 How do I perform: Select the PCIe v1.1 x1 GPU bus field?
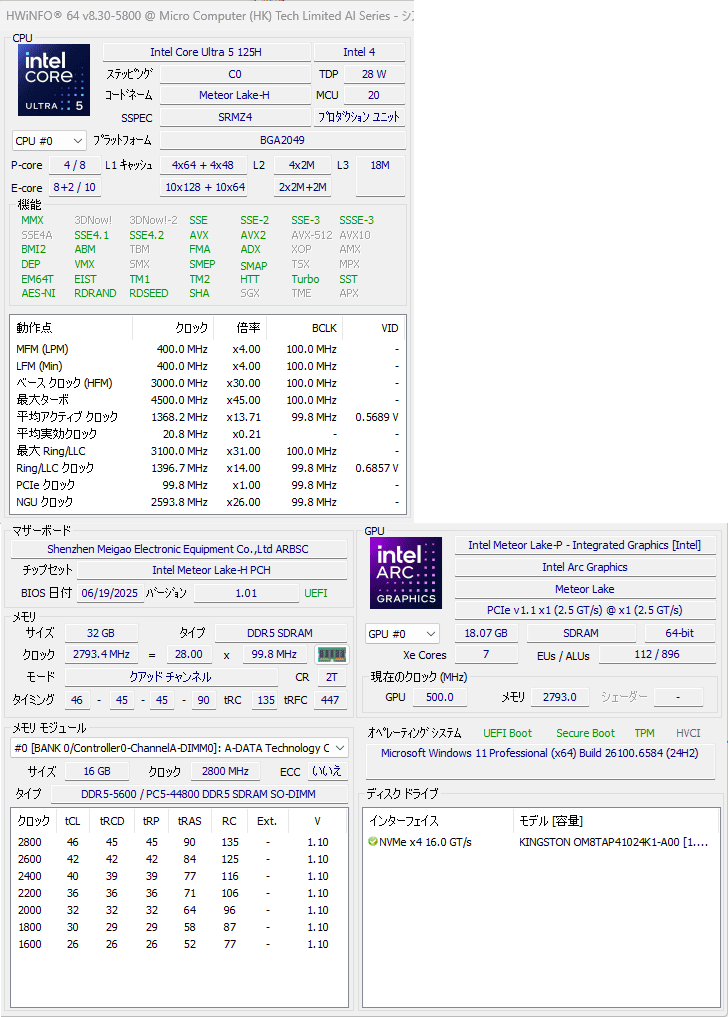pos(584,610)
